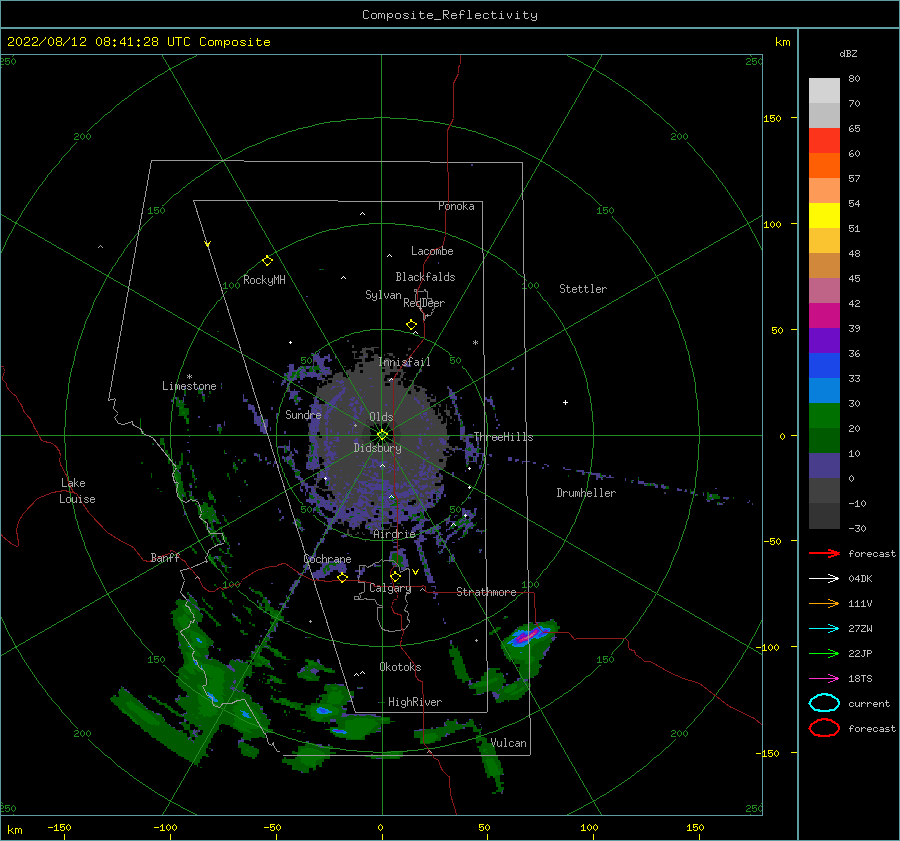Click the 18TS legend label
900x841 pixels.
click(860, 679)
